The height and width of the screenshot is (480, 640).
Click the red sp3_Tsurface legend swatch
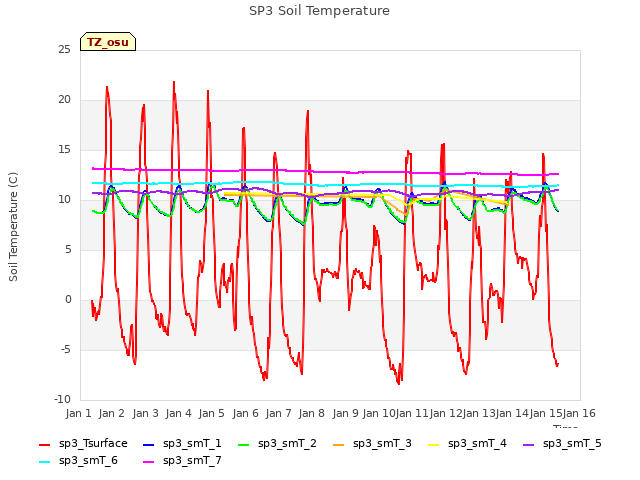(44, 444)
